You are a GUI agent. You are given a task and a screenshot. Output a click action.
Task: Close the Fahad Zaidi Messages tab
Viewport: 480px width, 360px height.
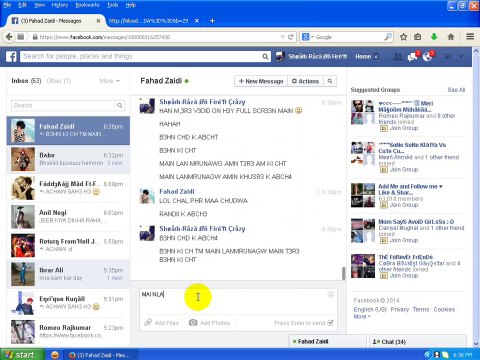(x=98, y=21)
